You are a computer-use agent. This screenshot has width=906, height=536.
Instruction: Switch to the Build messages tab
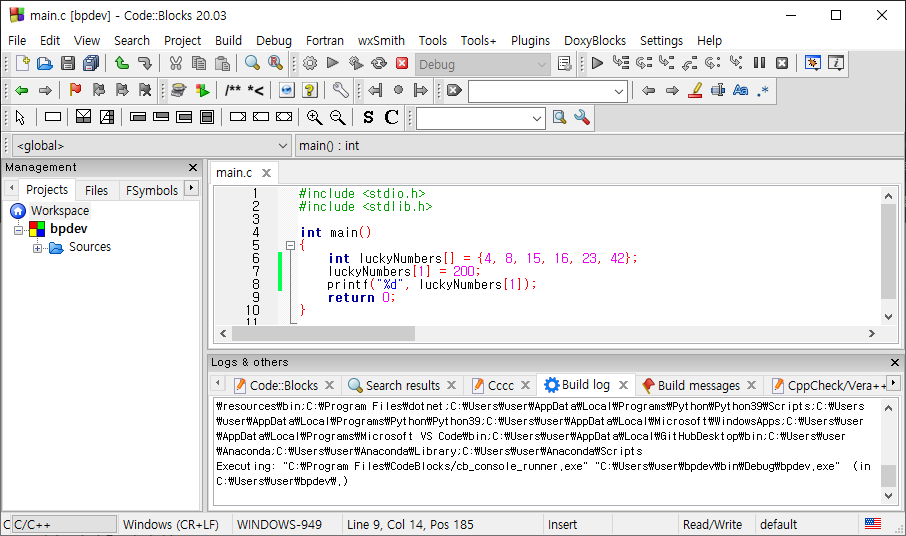tap(698, 385)
